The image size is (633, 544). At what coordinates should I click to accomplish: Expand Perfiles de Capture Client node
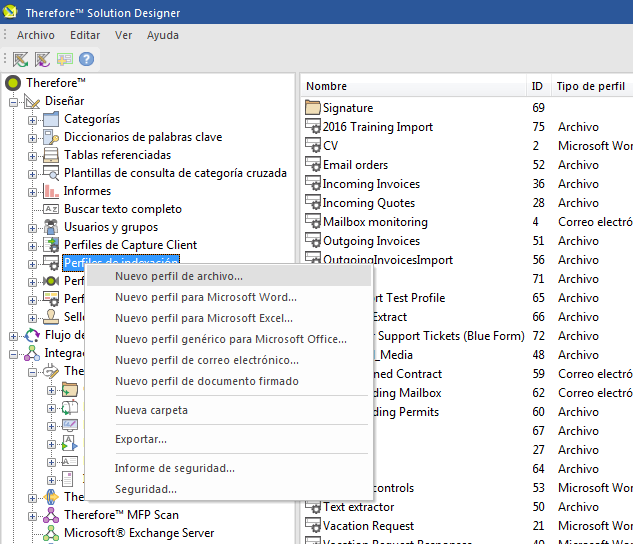[x=32, y=246]
